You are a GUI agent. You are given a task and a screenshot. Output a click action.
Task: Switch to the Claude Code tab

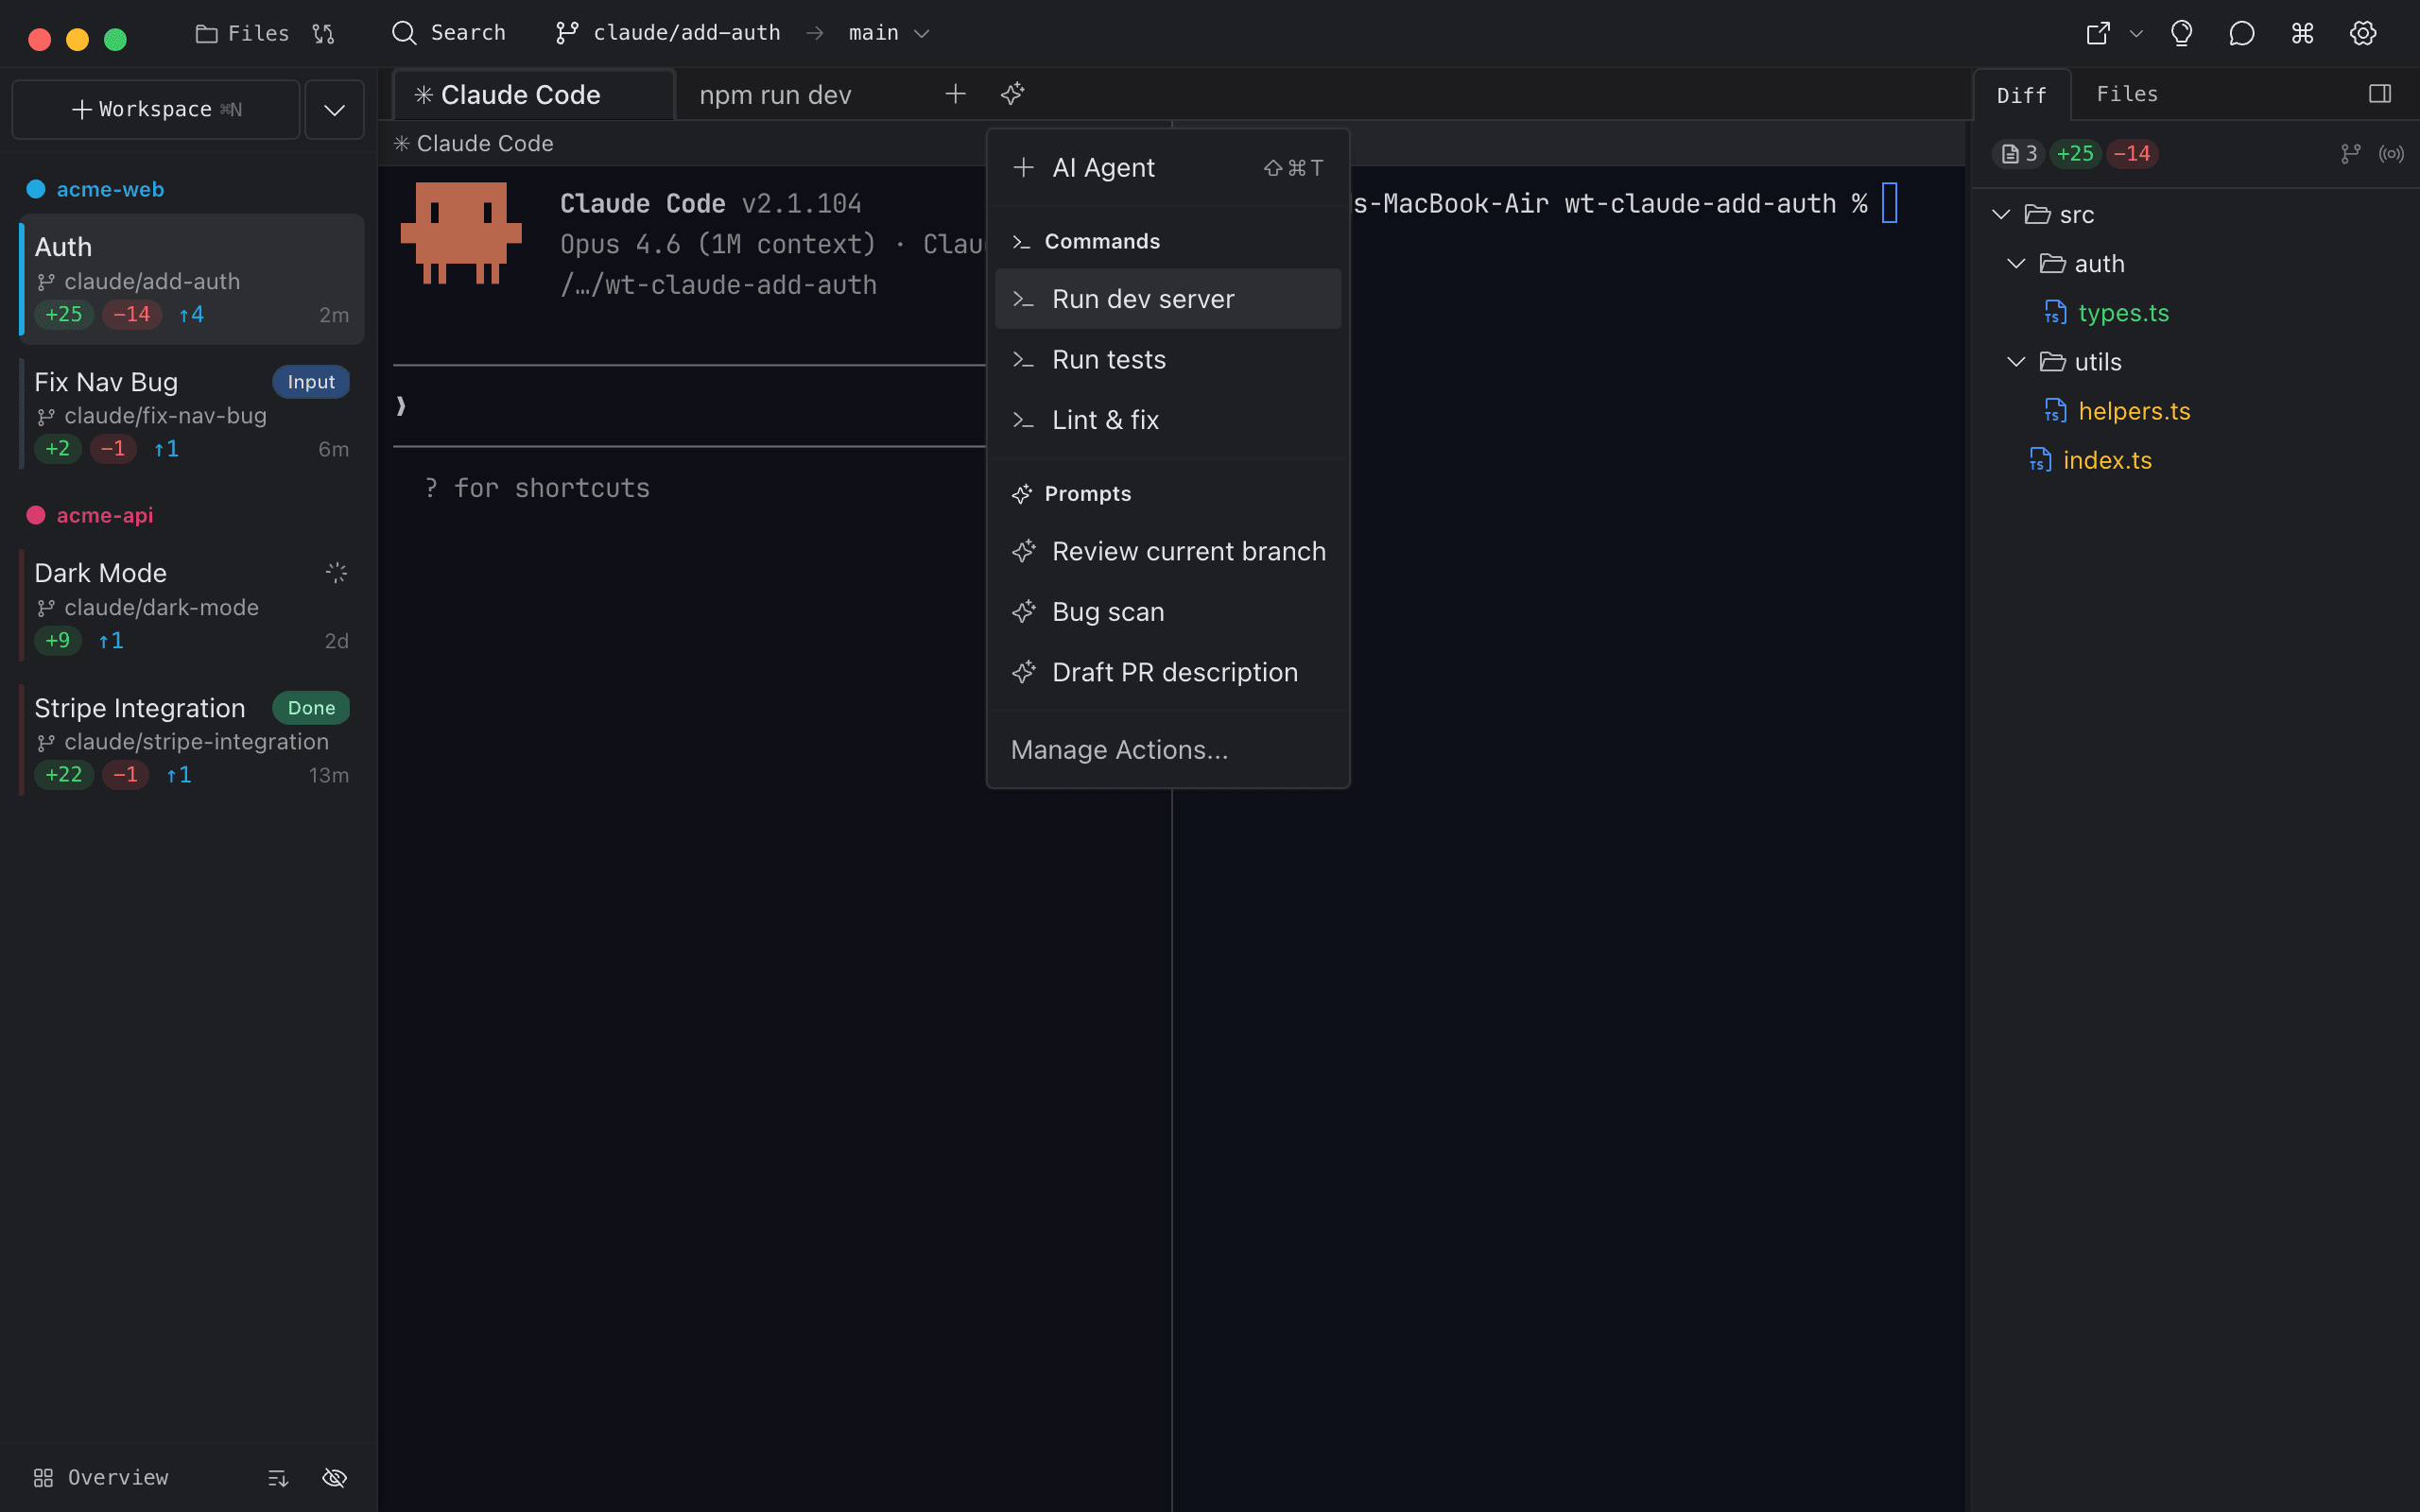tap(533, 95)
